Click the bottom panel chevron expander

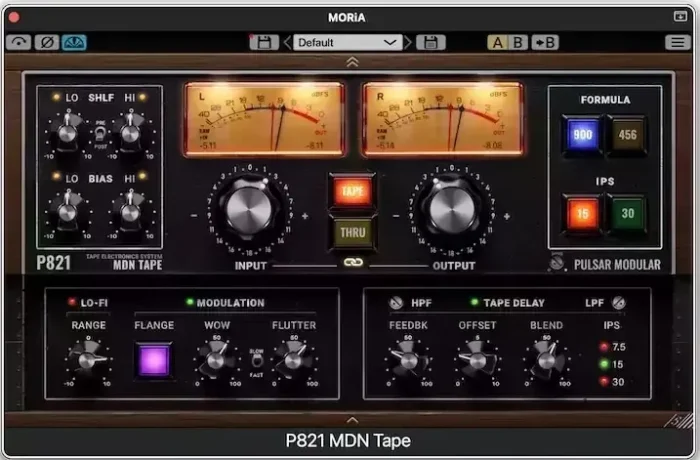(350, 420)
